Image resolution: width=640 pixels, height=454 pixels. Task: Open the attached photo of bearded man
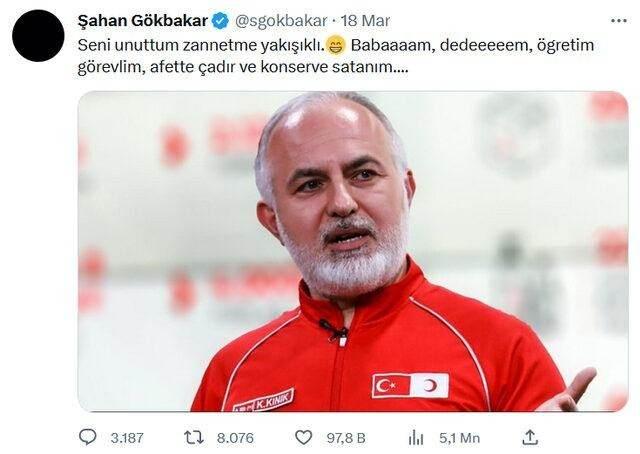(353, 251)
